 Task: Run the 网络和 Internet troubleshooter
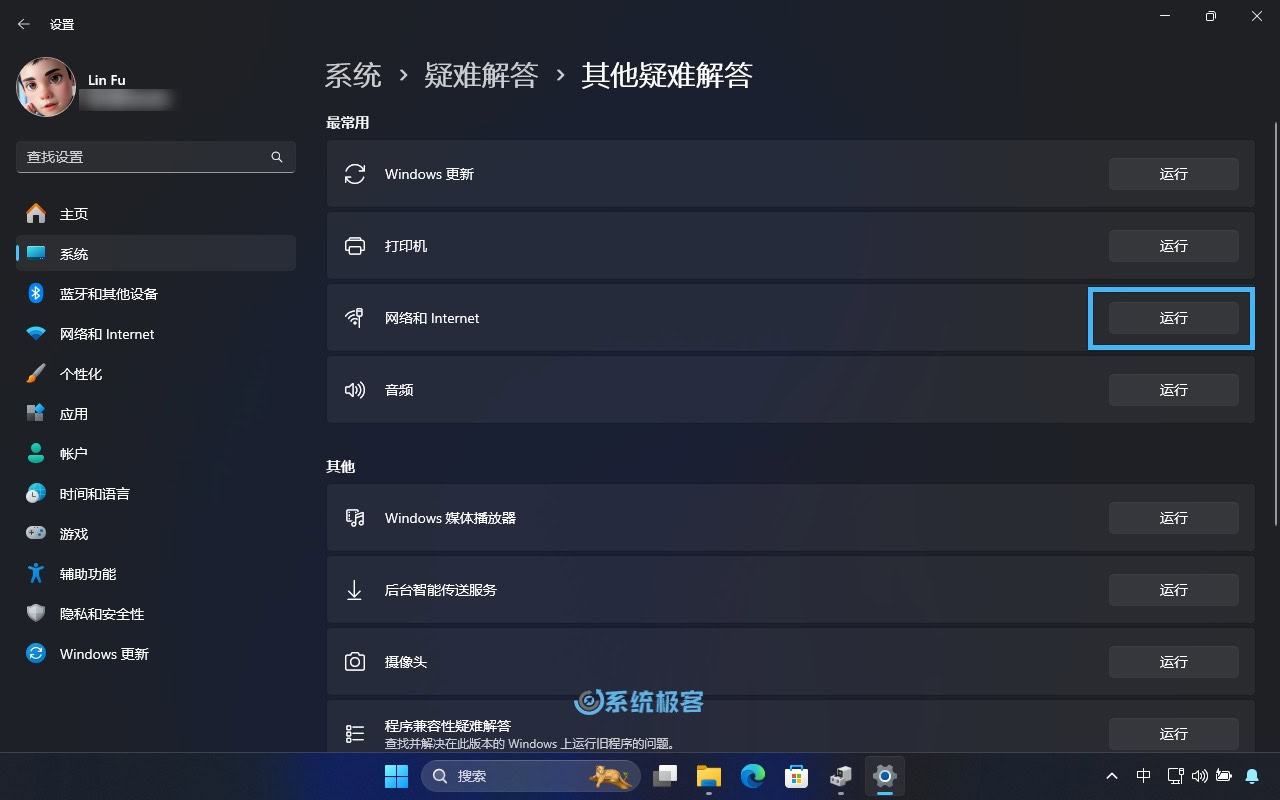point(1173,318)
